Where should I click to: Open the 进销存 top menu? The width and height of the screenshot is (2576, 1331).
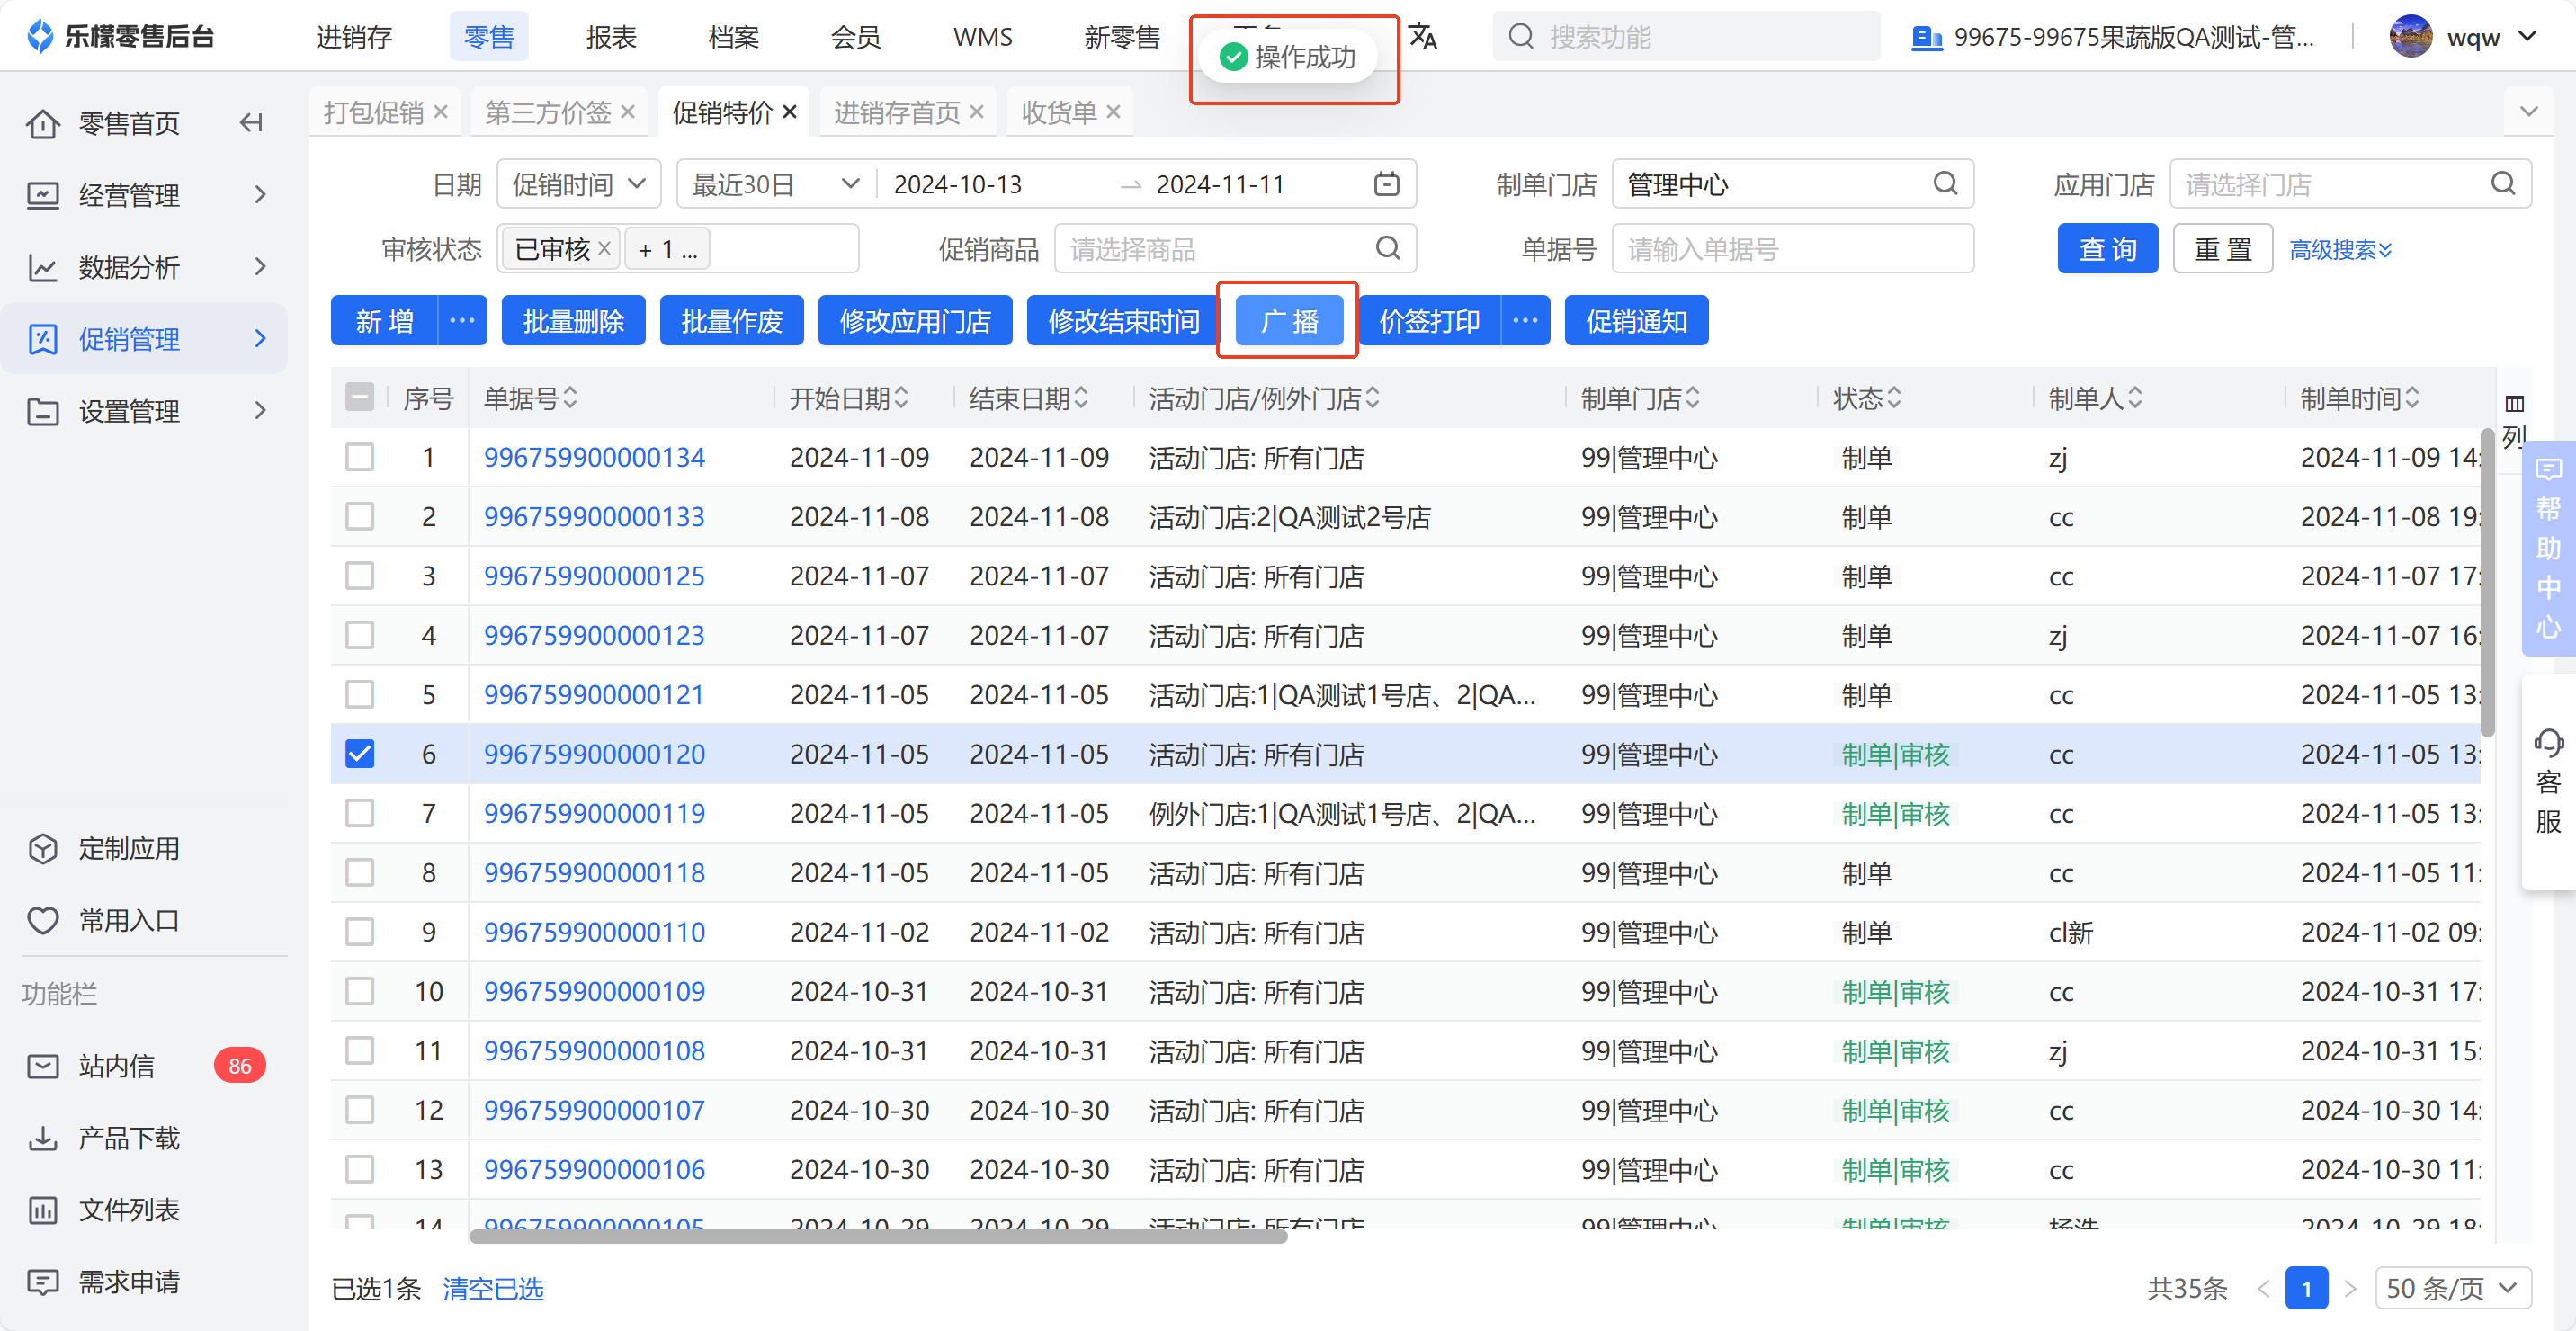pyautogui.click(x=354, y=37)
